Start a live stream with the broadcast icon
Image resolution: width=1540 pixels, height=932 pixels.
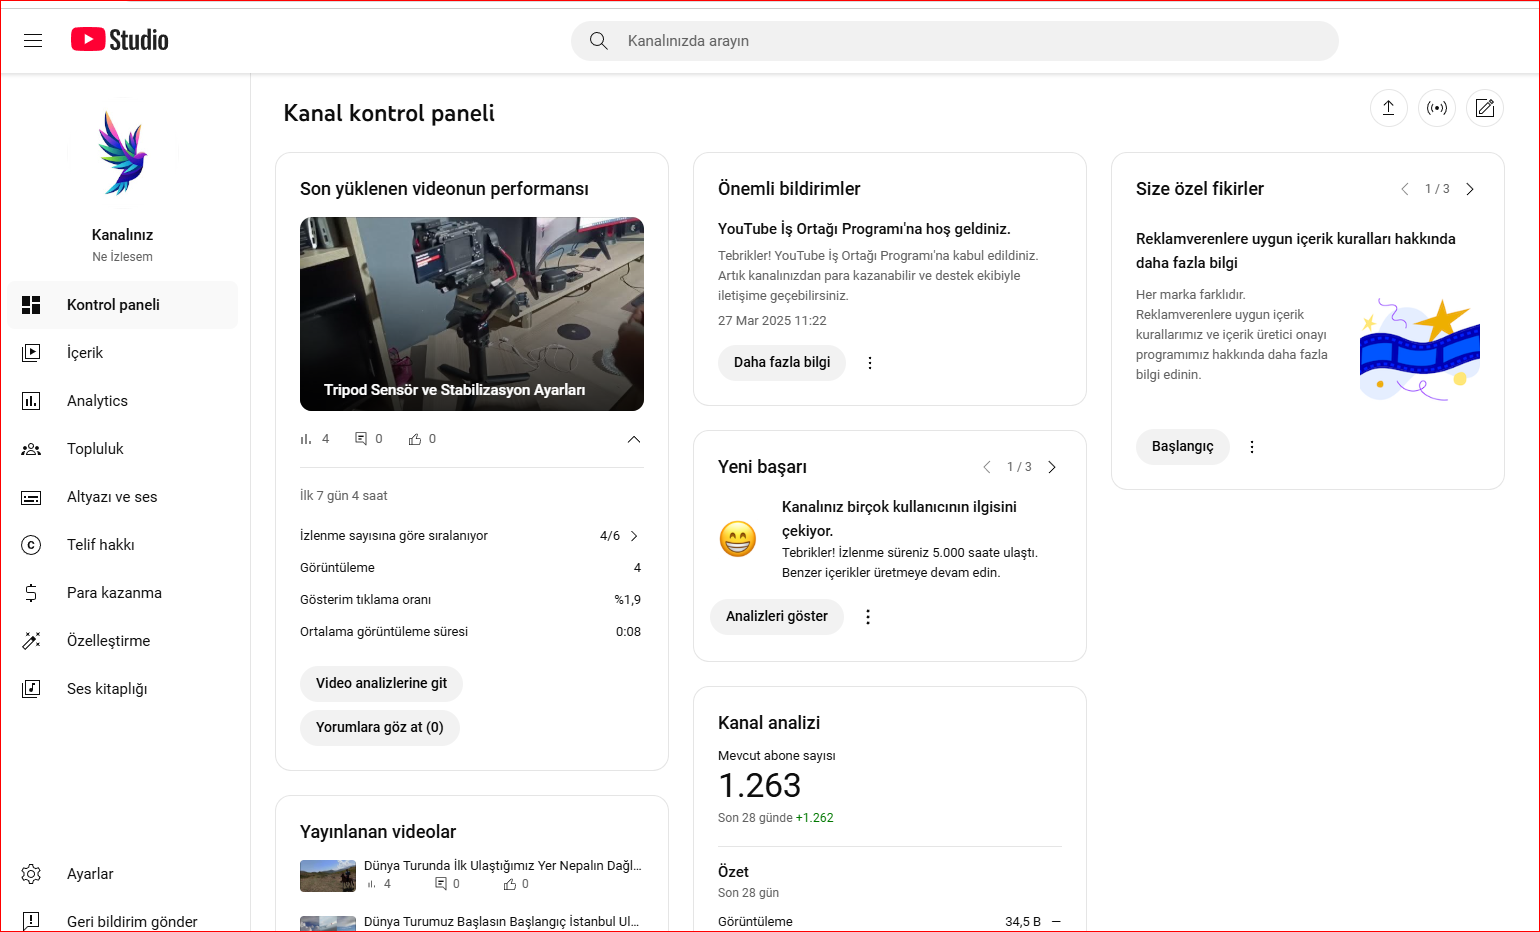[1437, 108]
